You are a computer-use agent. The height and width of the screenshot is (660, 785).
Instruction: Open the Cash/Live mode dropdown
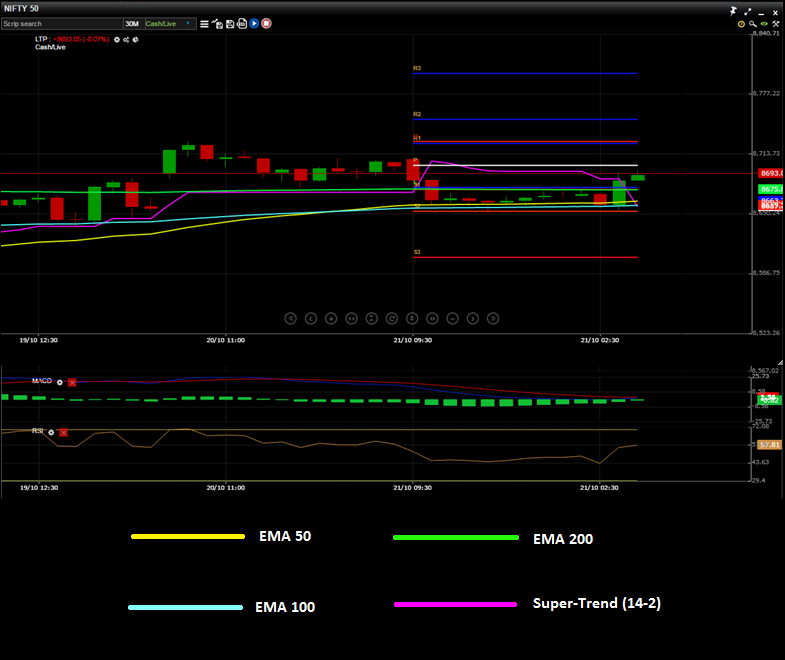point(170,24)
